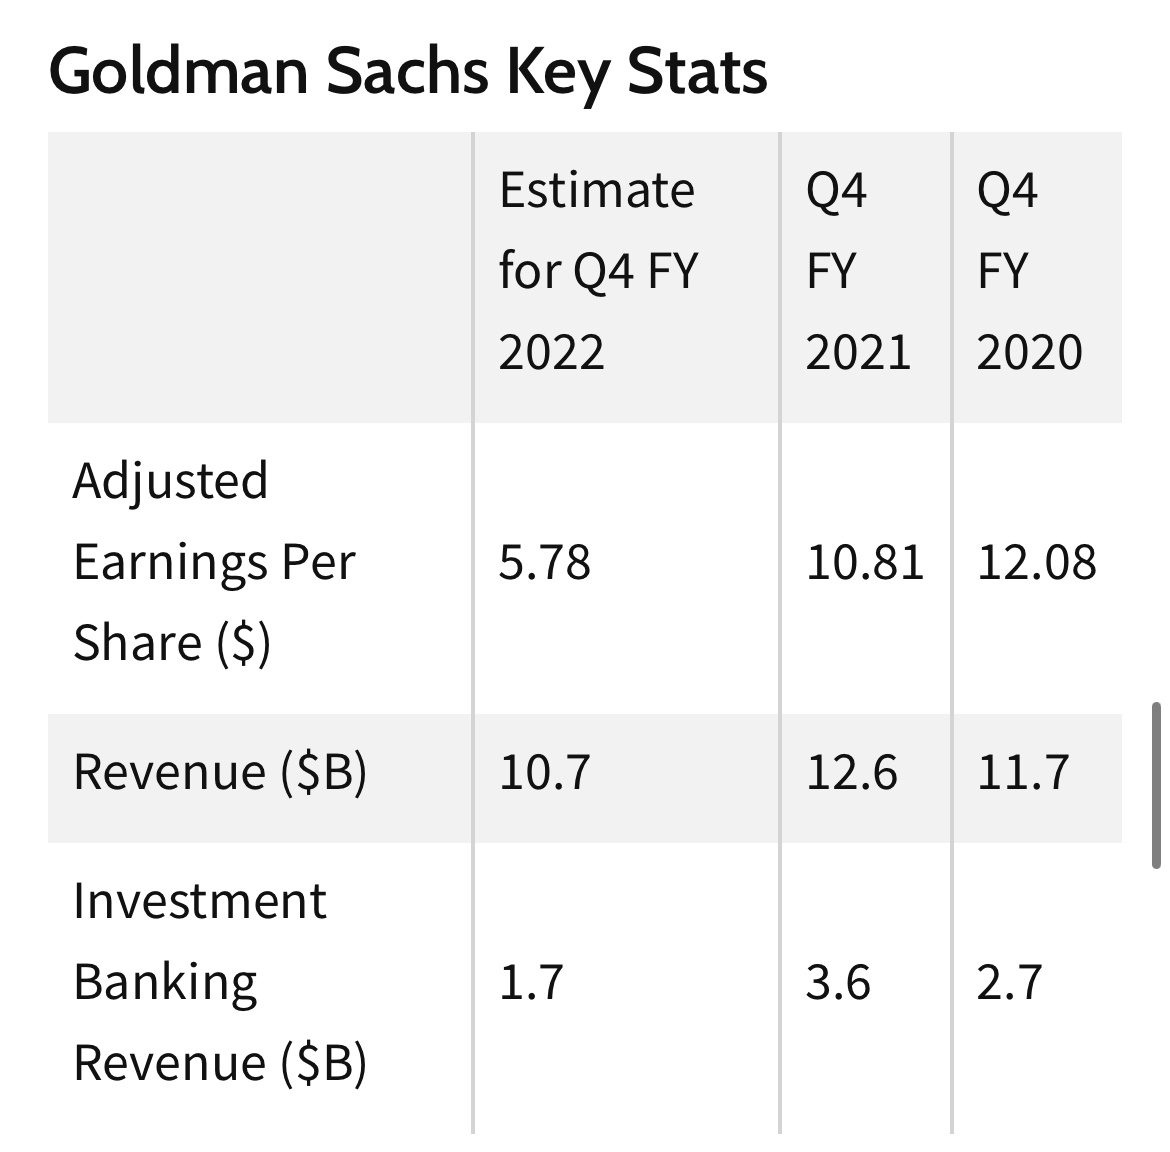Select the 2.7 investment banking value
The height and width of the screenshot is (1152, 1170).
[x=1009, y=982]
